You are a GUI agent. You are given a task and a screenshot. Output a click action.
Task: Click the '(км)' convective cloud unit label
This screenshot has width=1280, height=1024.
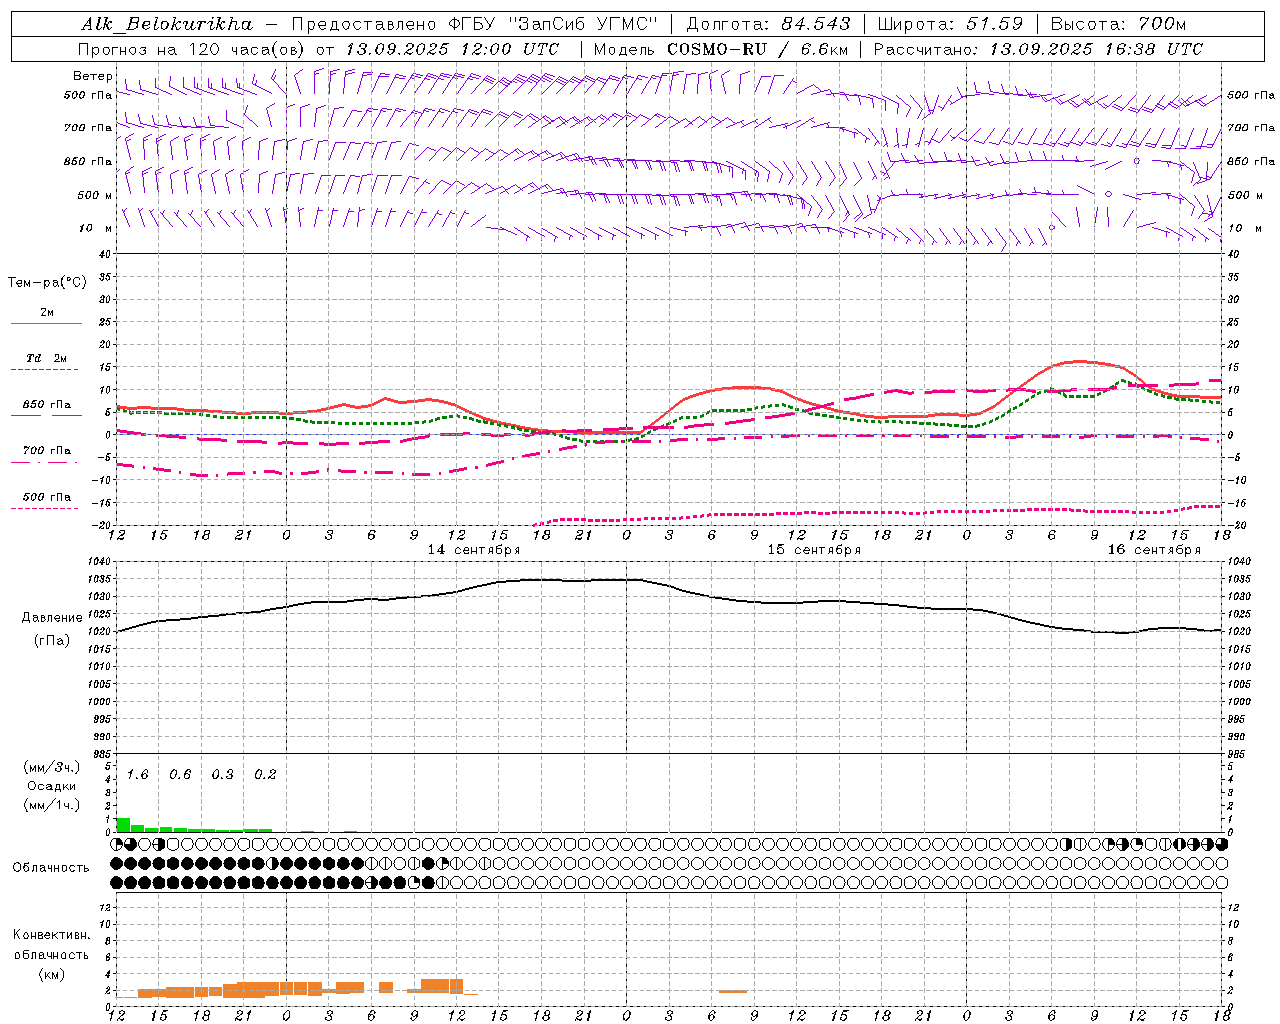pyautogui.click(x=51, y=974)
